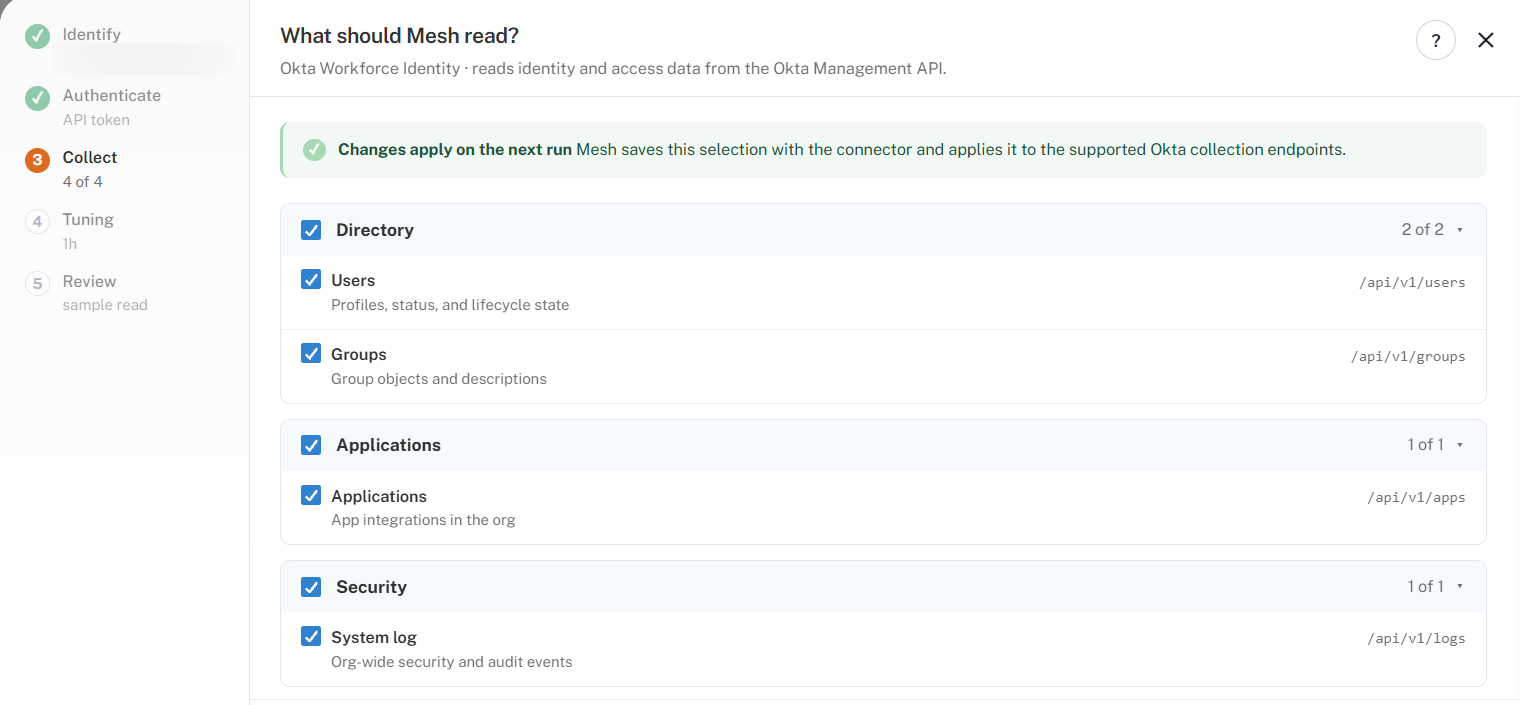Toggle the Applications section header checkbox
The height and width of the screenshot is (705, 1520).
[x=311, y=445]
